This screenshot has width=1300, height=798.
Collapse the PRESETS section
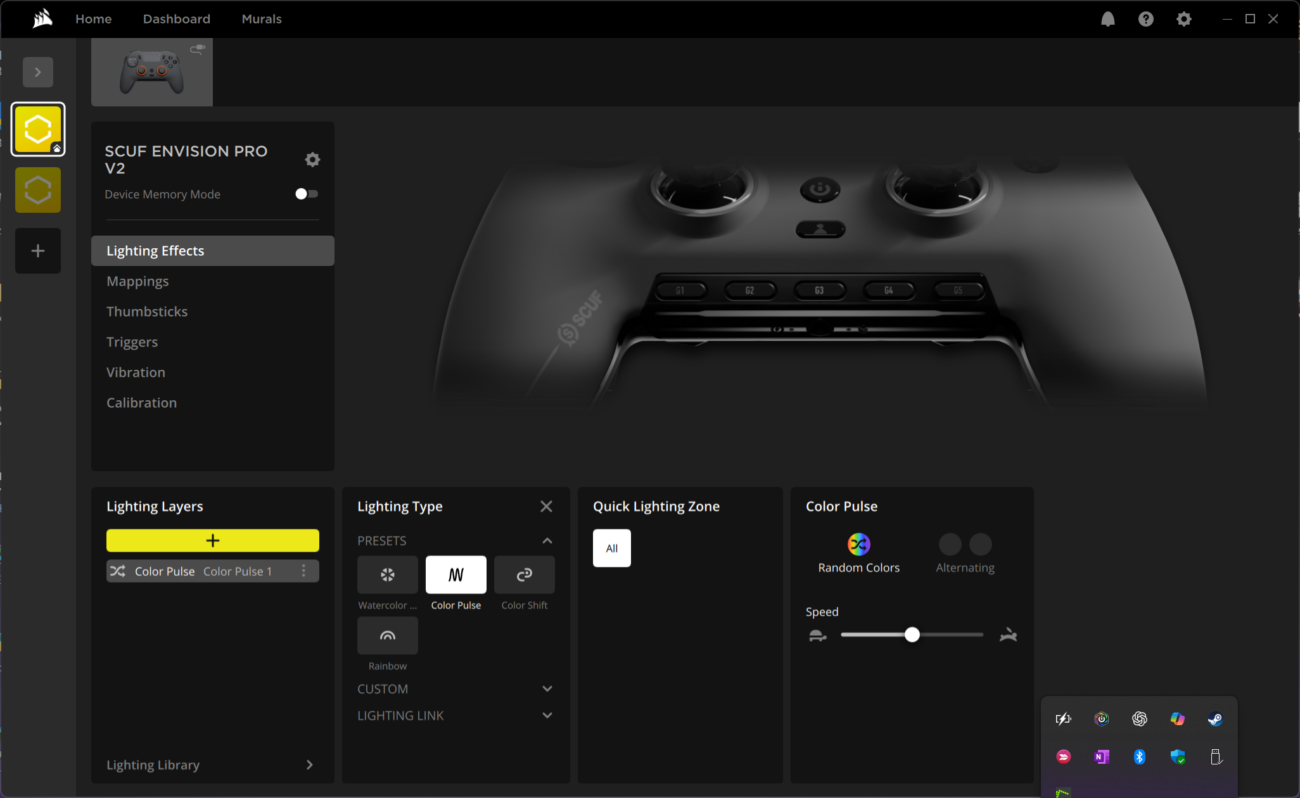pyautogui.click(x=547, y=541)
